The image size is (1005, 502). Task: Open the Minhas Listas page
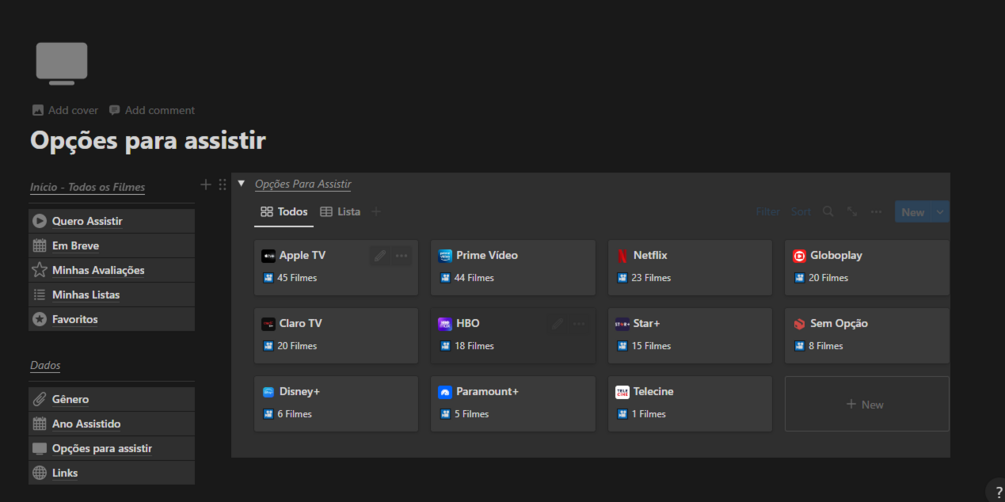112,295
